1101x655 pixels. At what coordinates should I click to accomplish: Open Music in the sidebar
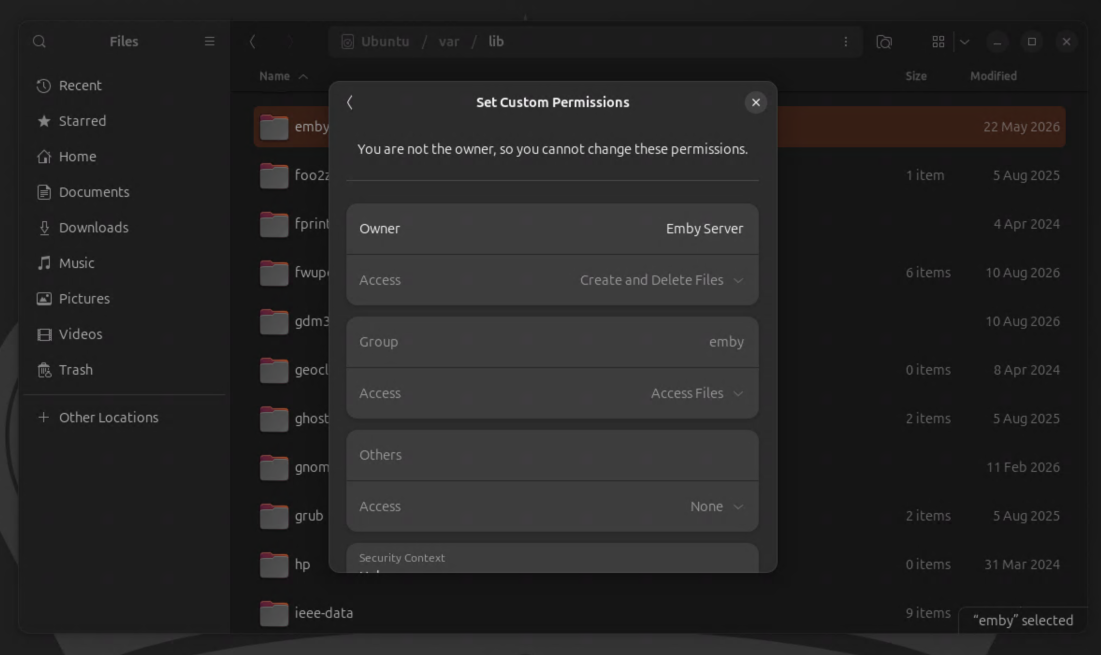124,263
